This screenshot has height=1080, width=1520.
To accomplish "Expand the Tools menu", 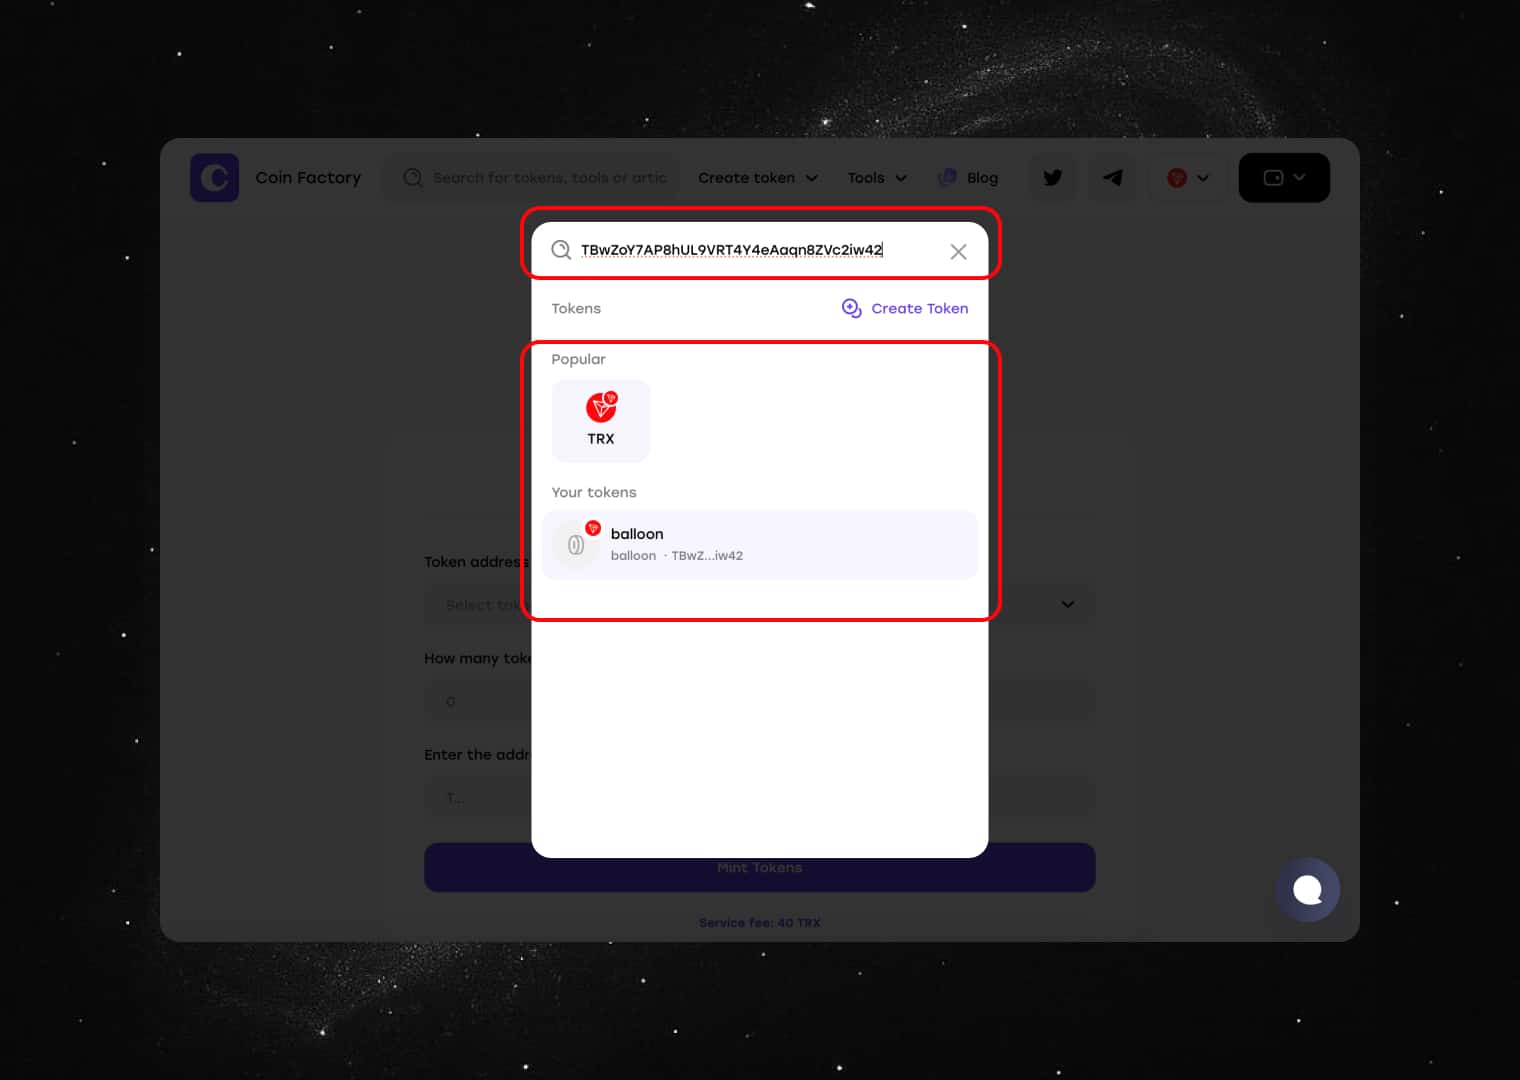I will click(x=877, y=178).
